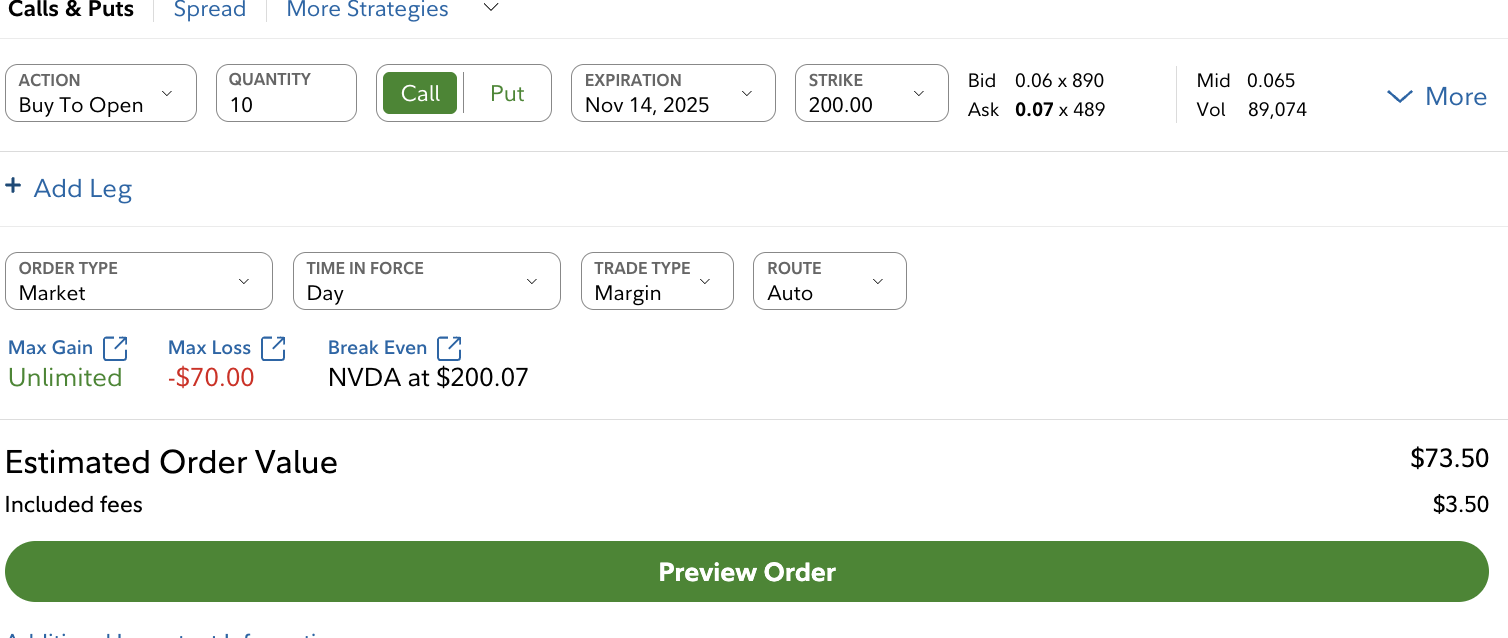Open Break Even external link icon
The width and height of the screenshot is (1508, 638).
click(x=450, y=348)
